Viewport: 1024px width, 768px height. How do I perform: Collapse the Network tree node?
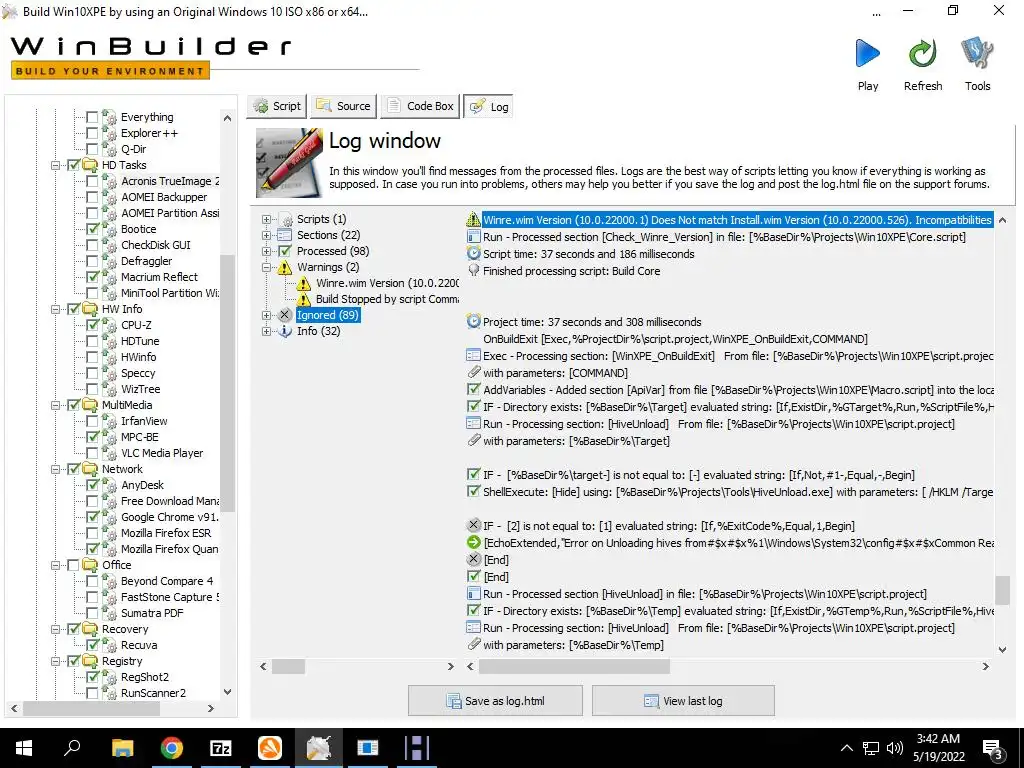click(x=56, y=469)
